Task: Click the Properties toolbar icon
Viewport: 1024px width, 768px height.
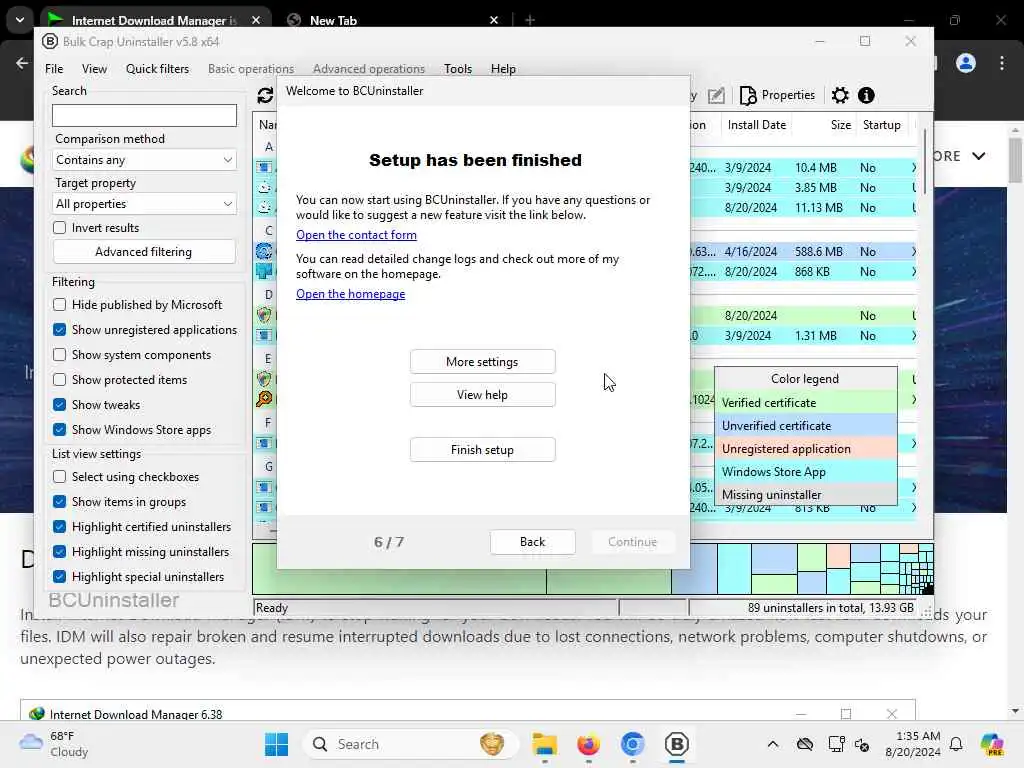Action: pos(777,95)
